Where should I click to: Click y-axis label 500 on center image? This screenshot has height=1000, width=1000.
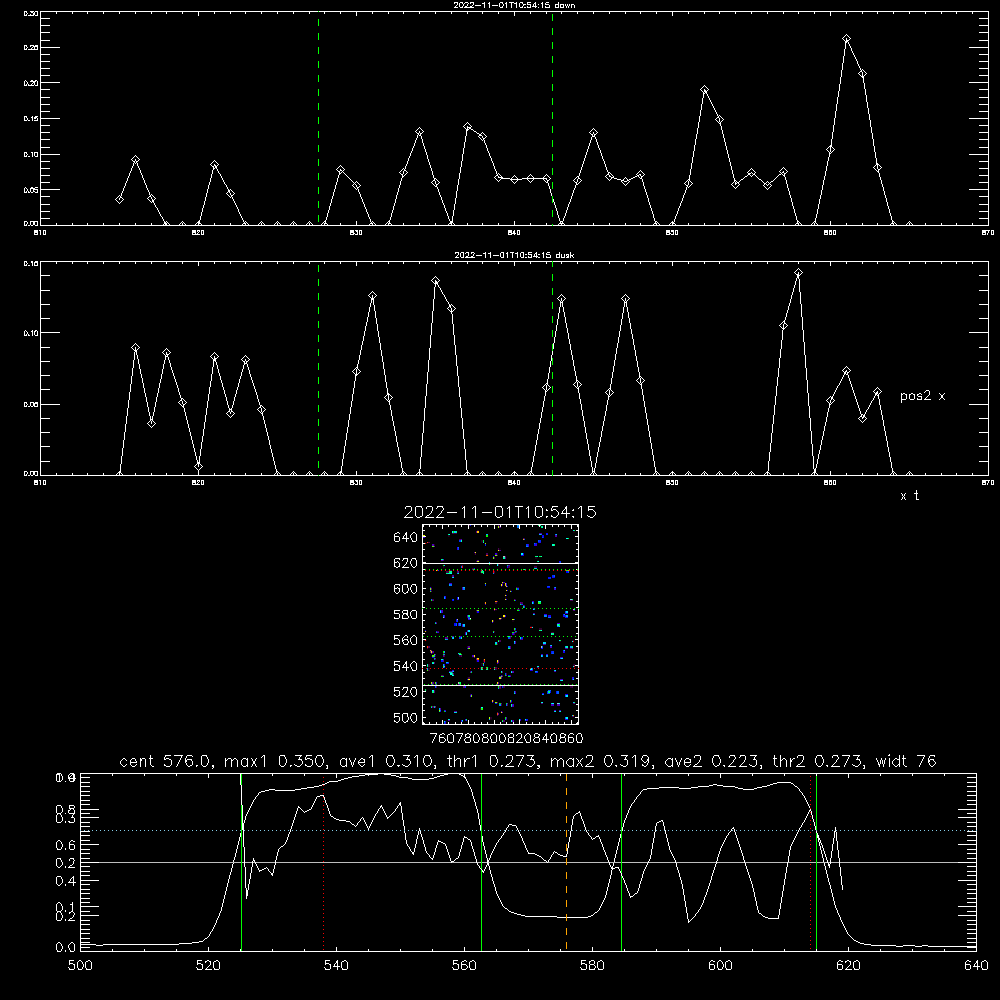click(405, 717)
